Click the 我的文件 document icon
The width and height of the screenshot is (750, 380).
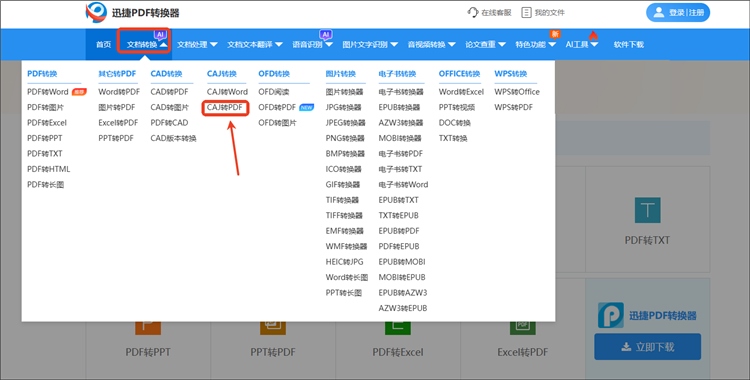click(526, 12)
